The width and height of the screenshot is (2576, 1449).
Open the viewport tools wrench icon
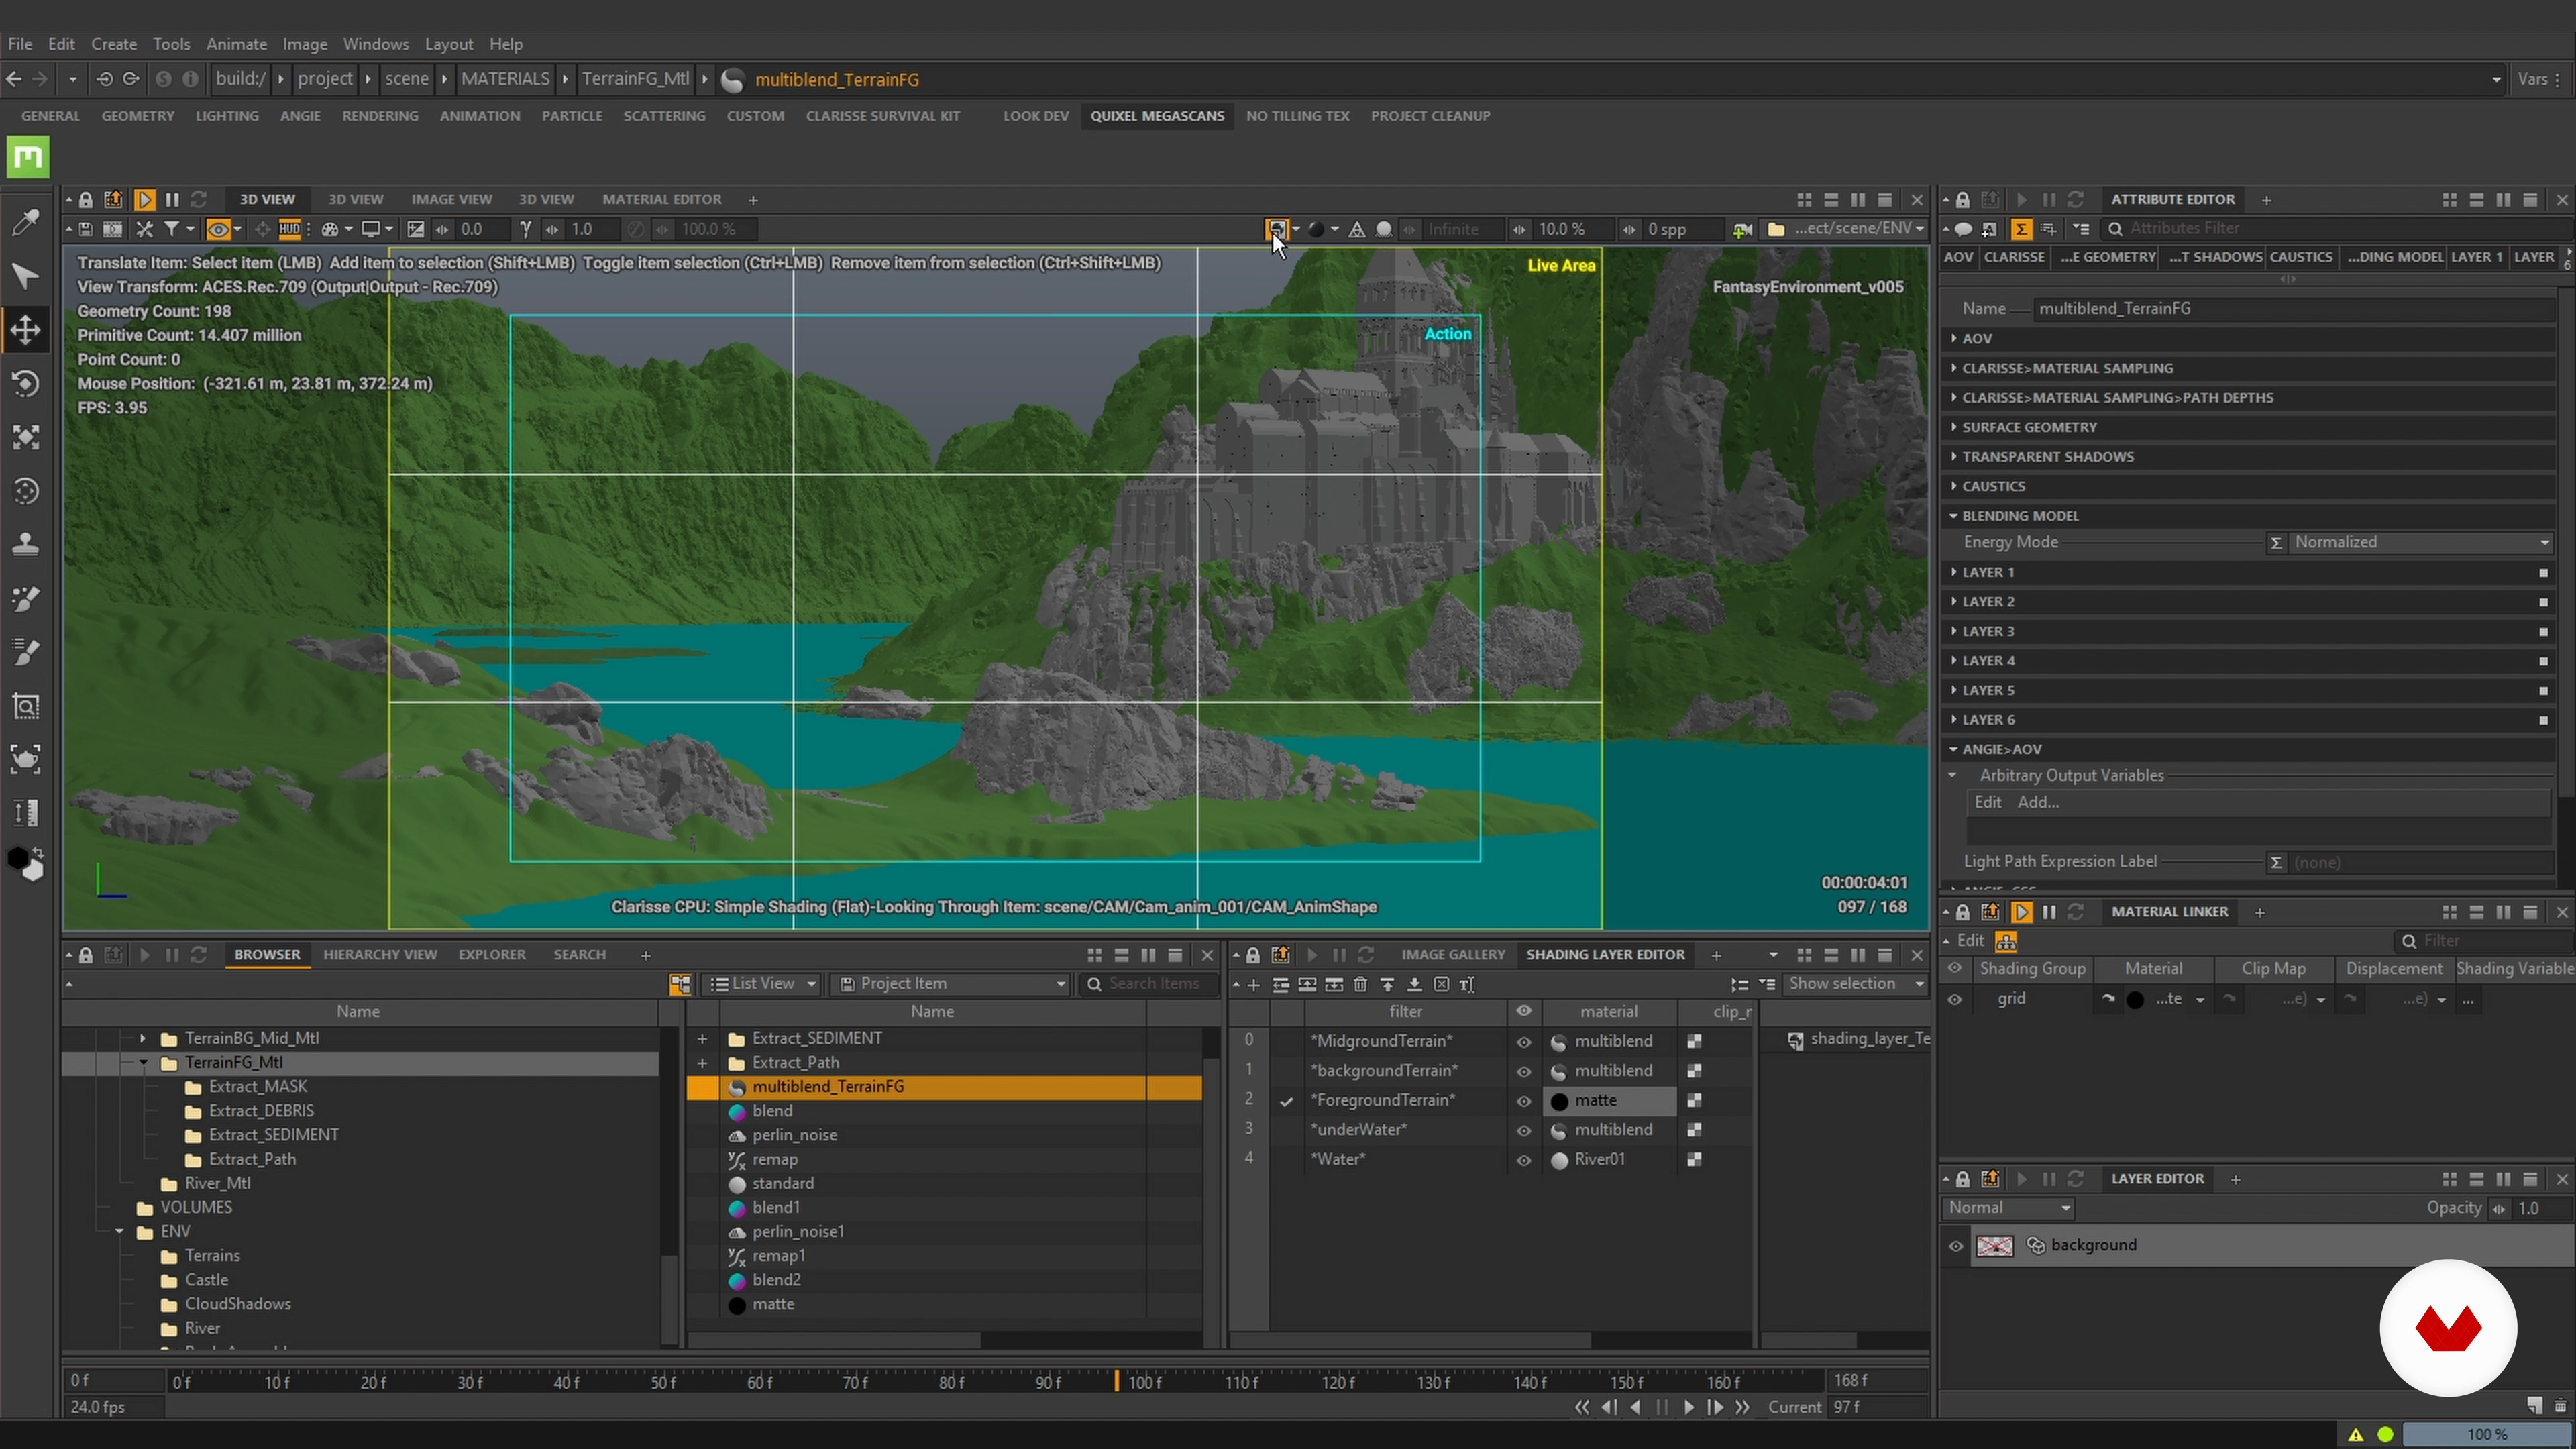[x=145, y=229]
